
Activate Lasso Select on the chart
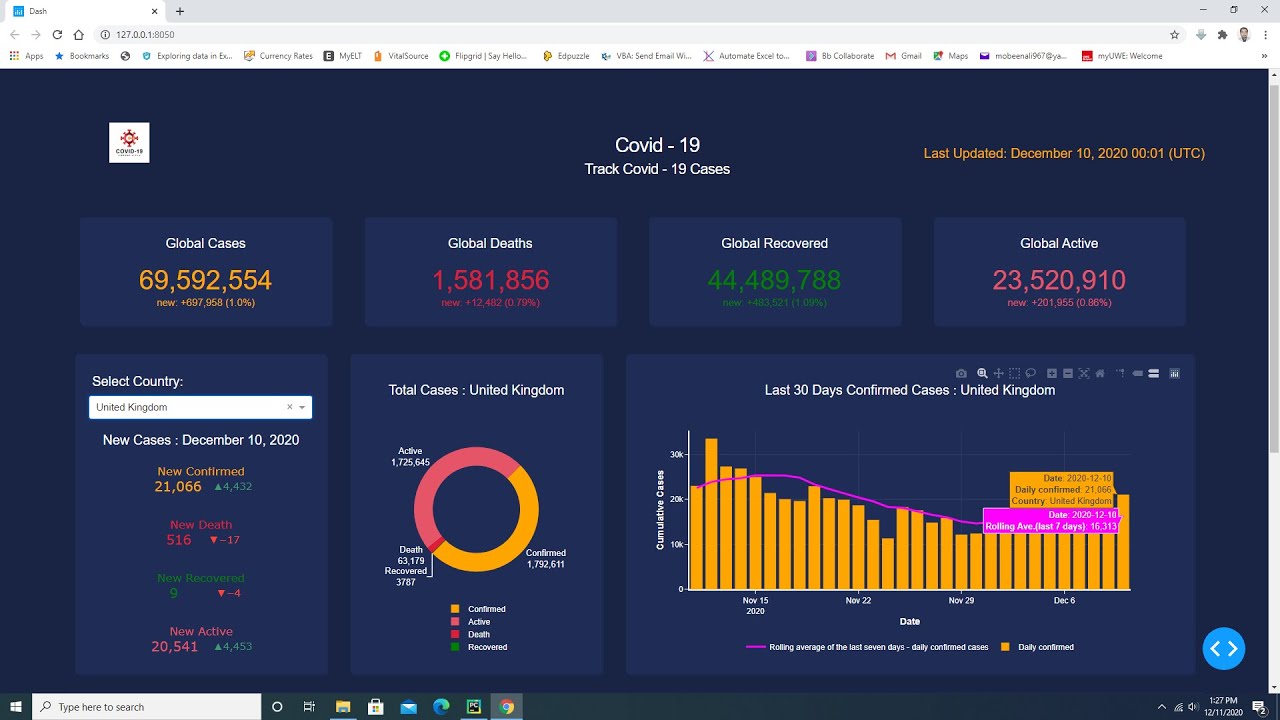click(x=1030, y=372)
